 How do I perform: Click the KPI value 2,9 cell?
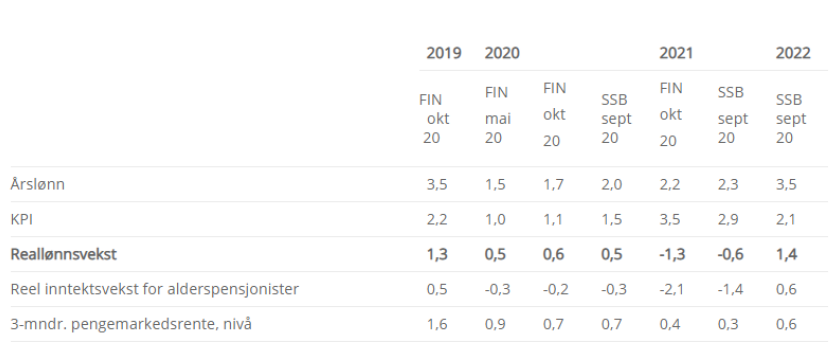[x=728, y=219]
